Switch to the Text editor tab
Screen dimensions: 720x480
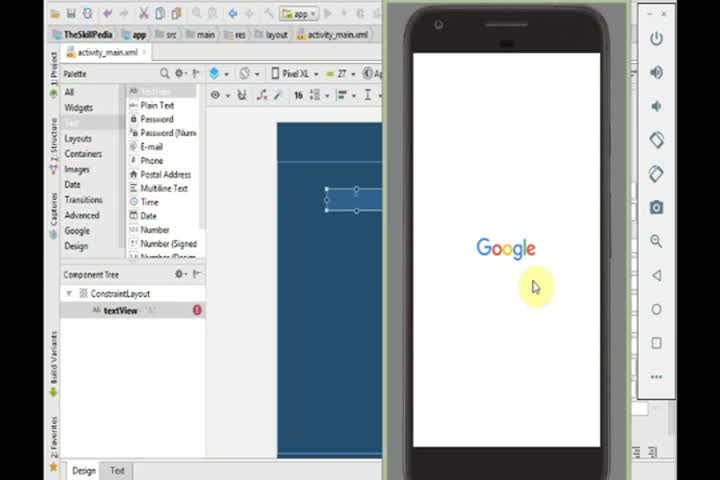pyautogui.click(x=117, y=470)
